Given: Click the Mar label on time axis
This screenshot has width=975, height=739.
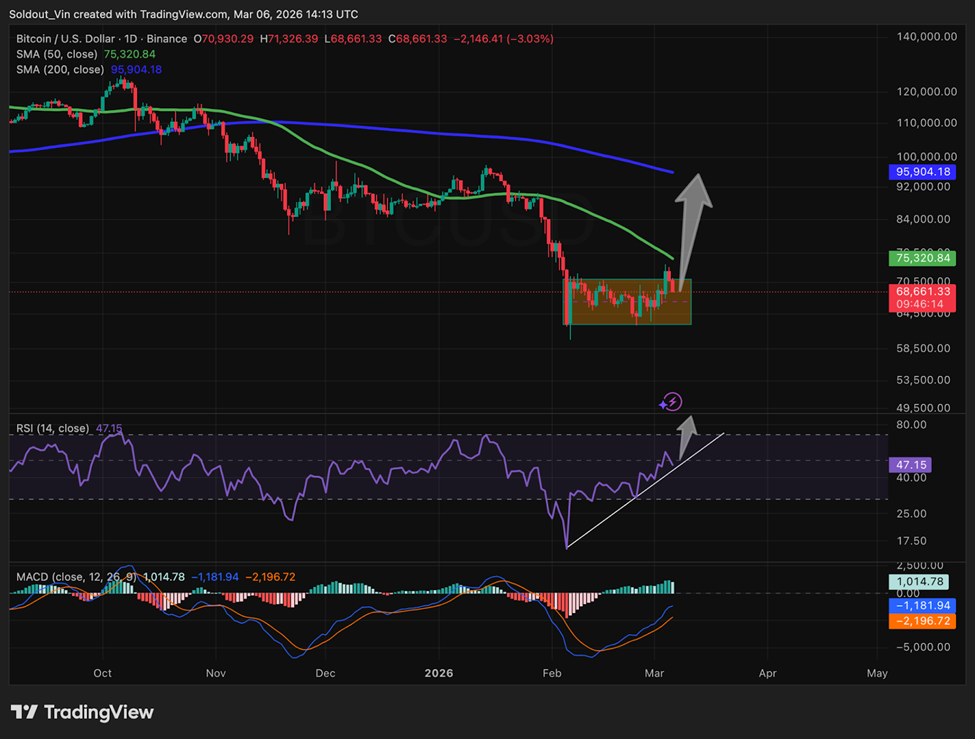Looking at the screenshot, I should 654,673.
